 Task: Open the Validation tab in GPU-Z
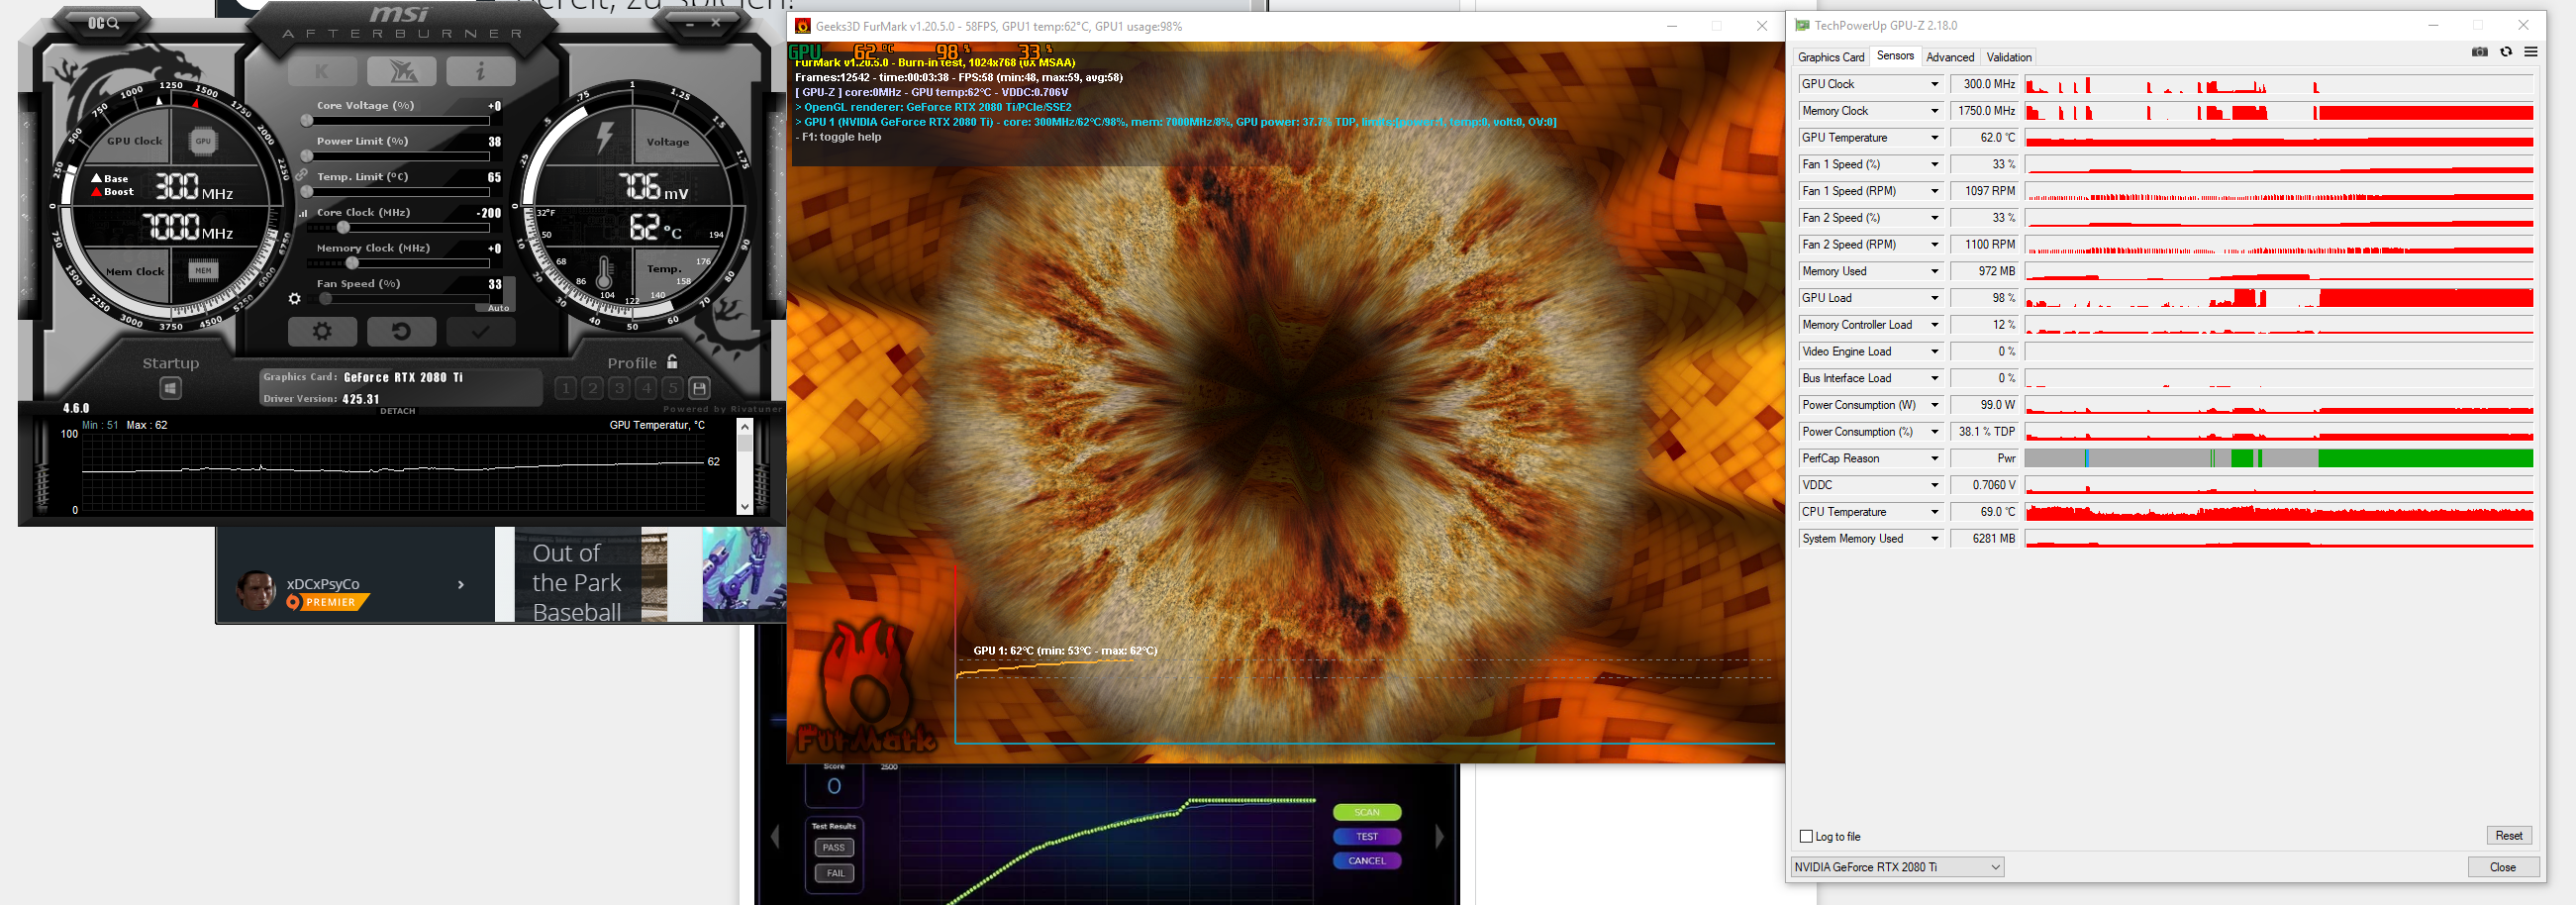coord(2009,57)
